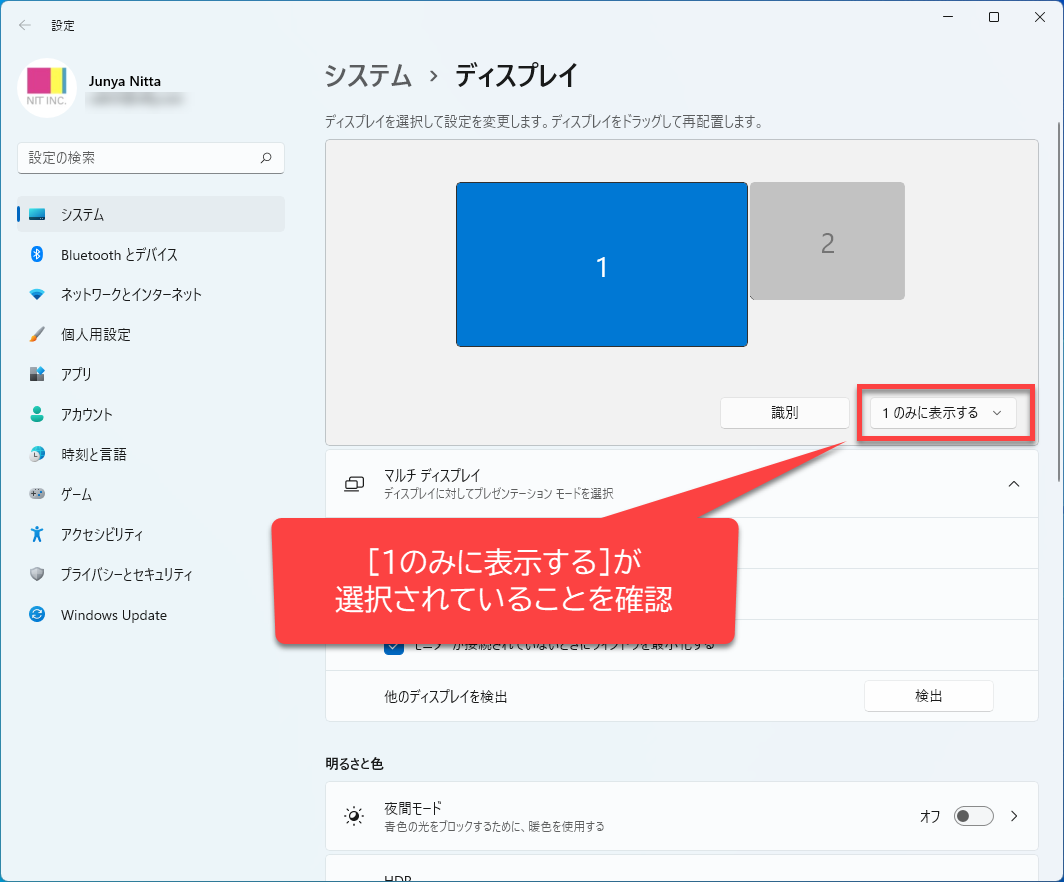Toggle the minimize windows checkbox
This screenshot has height=882, width=1064.
point(394,646)
